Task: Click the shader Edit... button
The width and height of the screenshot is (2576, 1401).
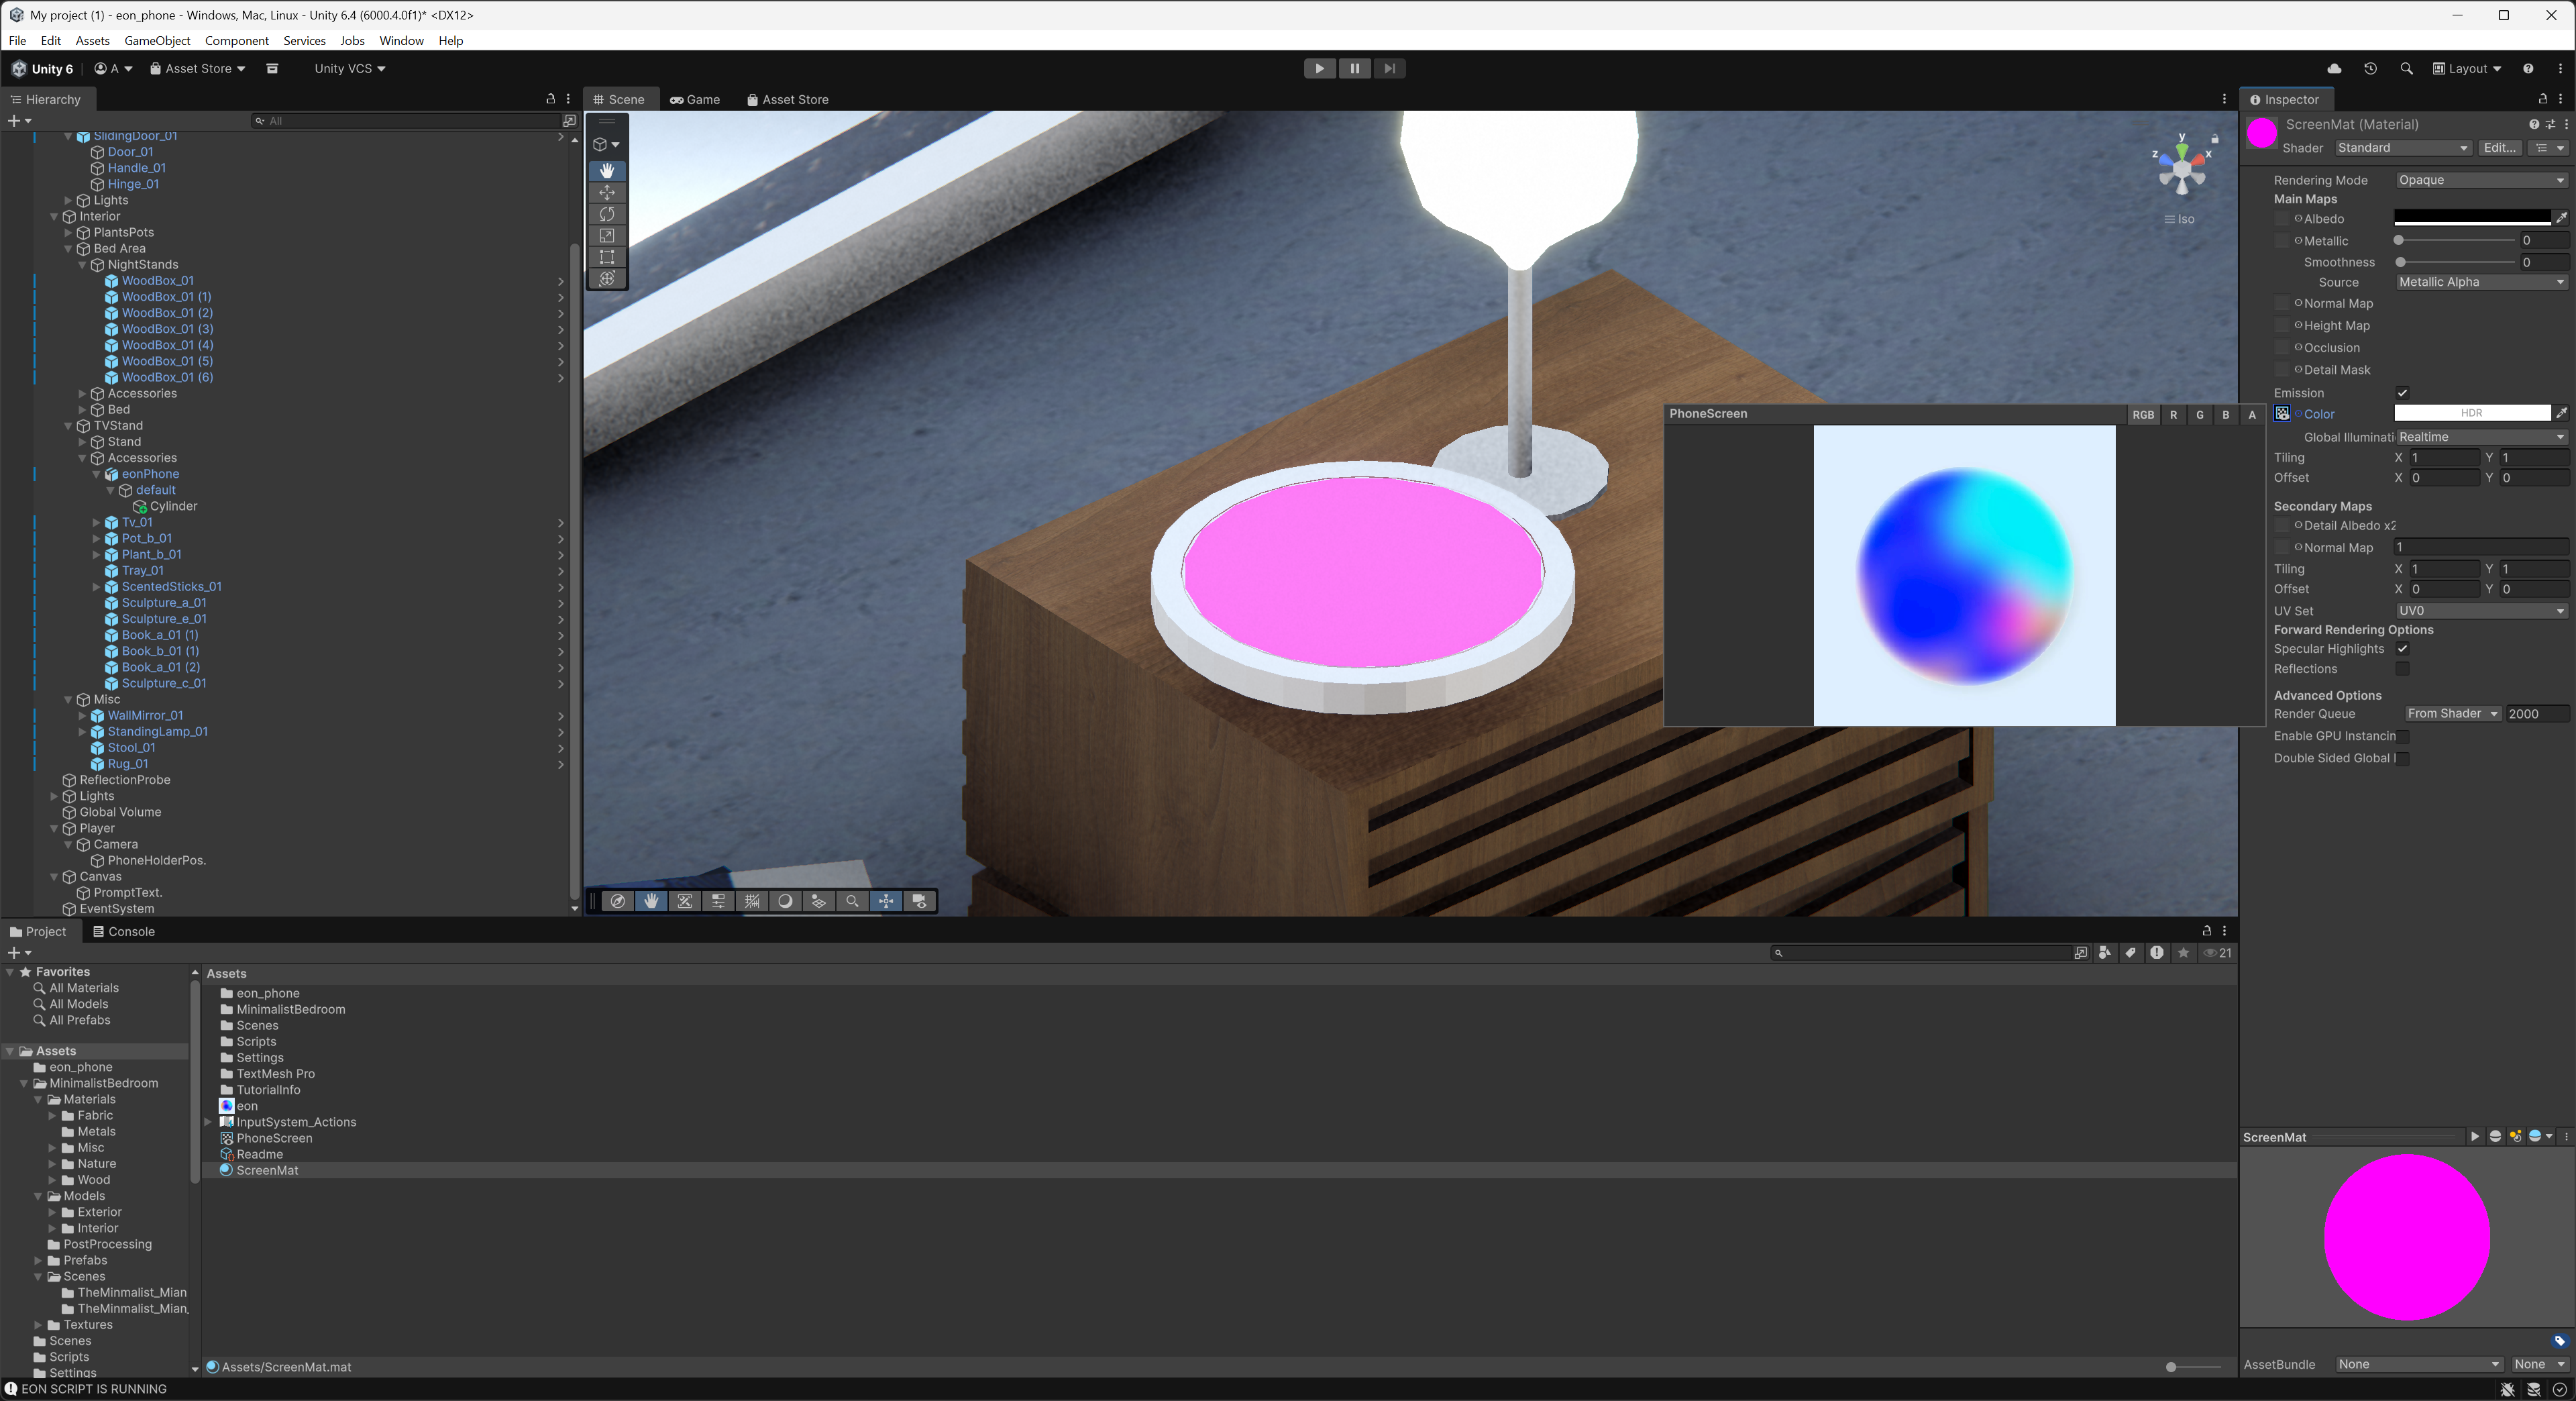Action: pyautogui.click(x=2499, y=148)
